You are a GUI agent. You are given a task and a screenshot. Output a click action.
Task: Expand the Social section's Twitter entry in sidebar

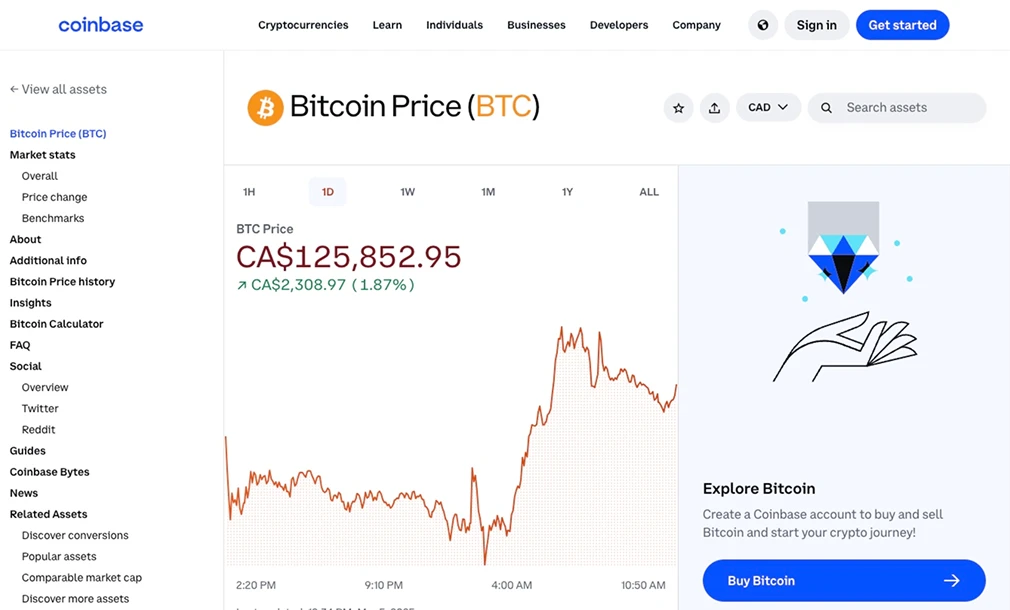pyautogui.click(x=40, y=408)
